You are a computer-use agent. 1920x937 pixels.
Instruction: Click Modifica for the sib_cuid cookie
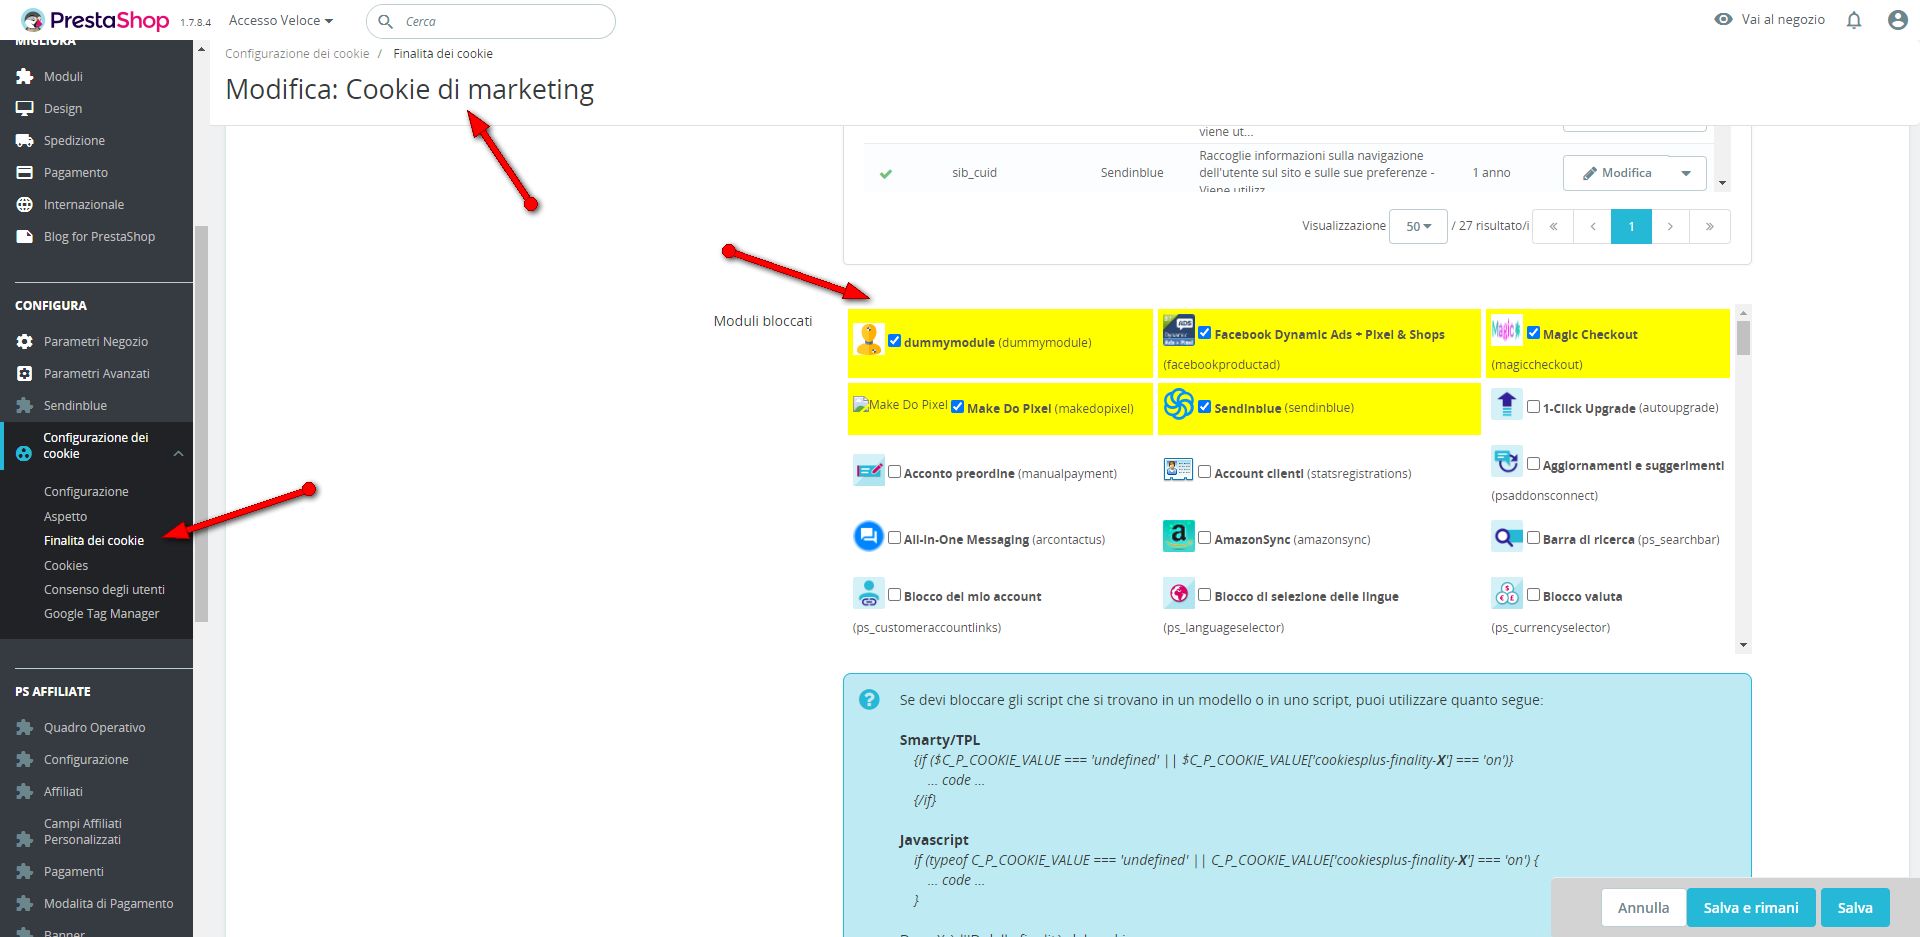(x=1616, y=173)
